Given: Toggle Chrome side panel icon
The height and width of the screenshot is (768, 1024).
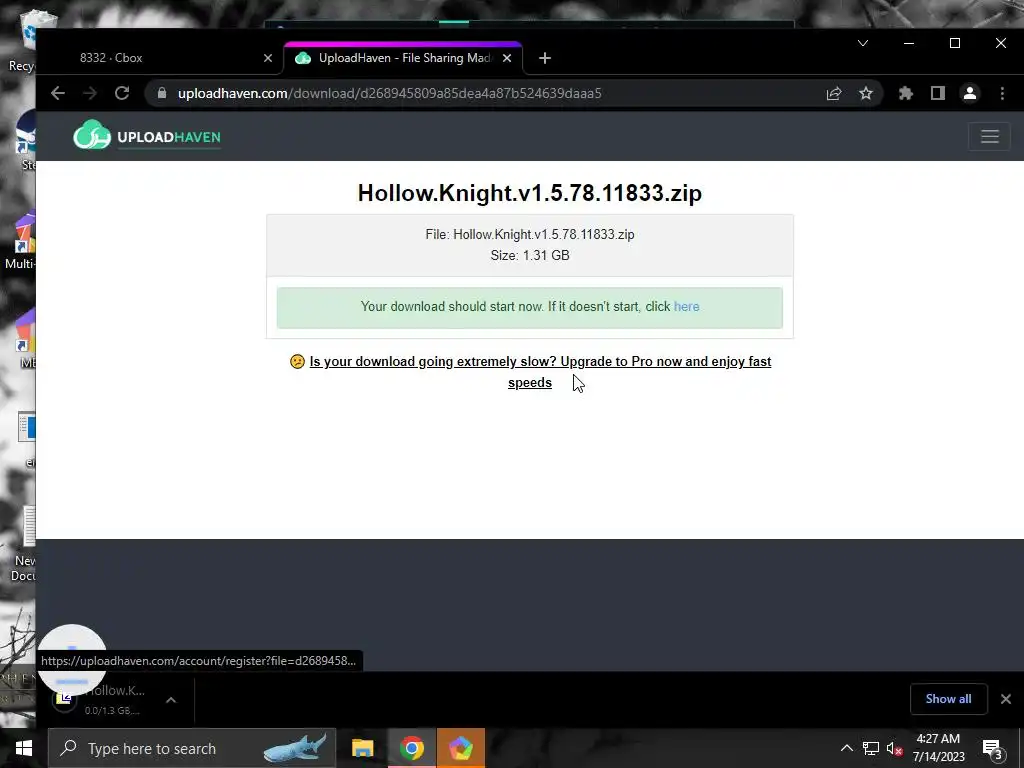Looking at the screenshot, I should (x=938, y=93).
